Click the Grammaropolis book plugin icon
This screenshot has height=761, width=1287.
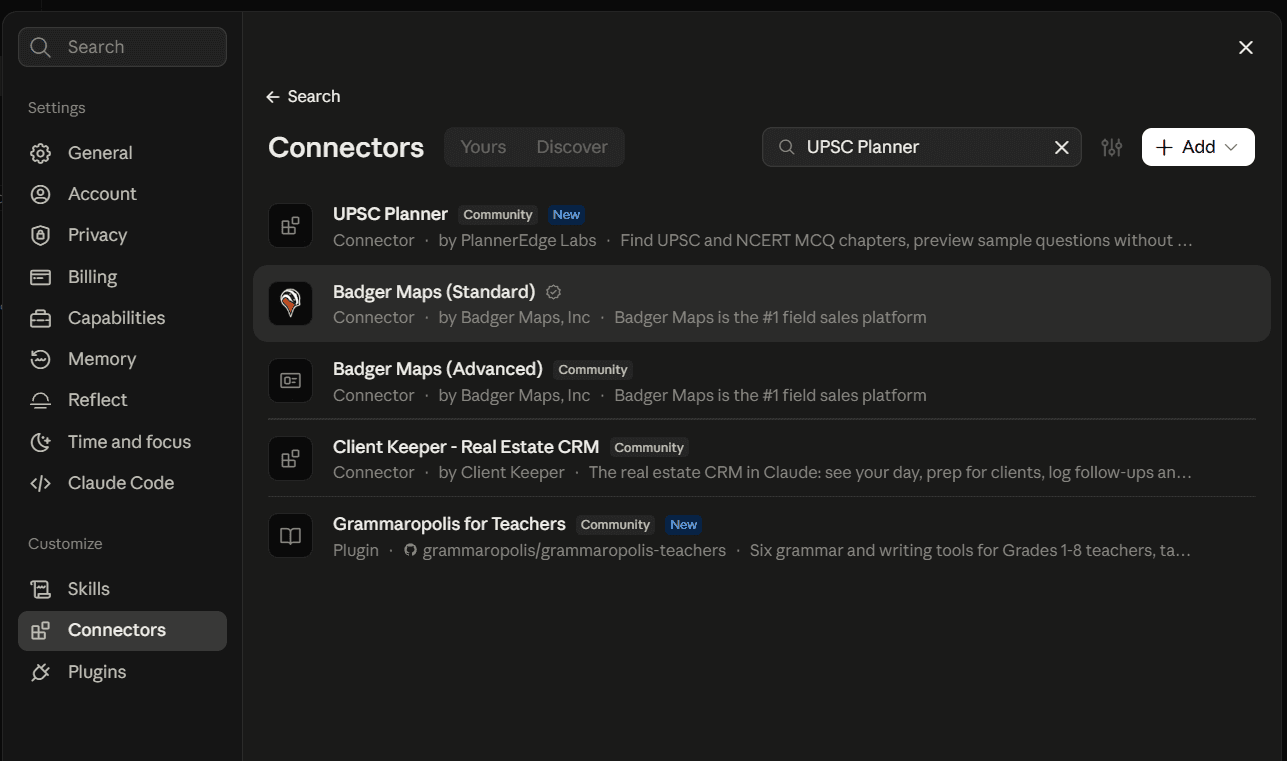[x=291, y=536]
